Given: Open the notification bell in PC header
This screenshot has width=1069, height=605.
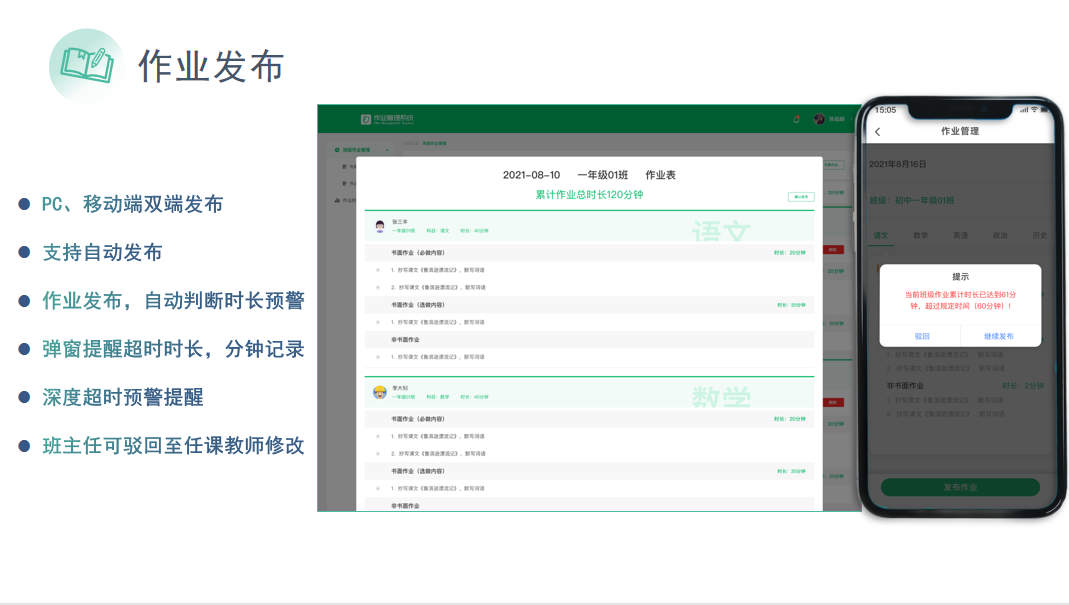Looking at the screenshot, I should tap(796, 119).
